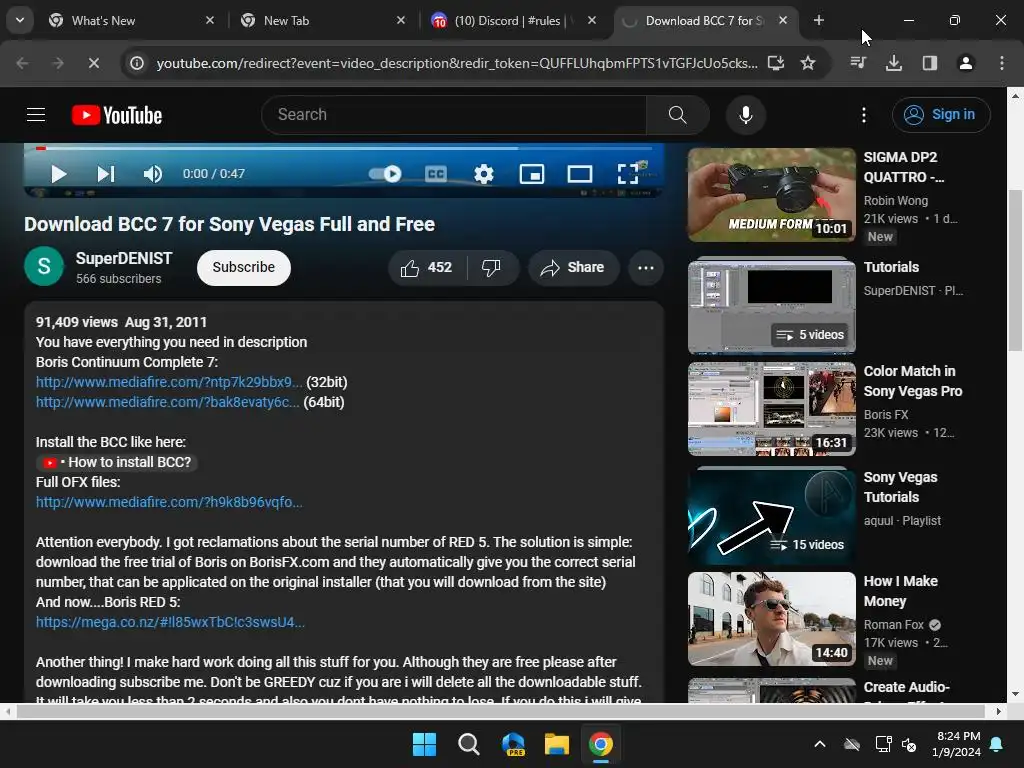Open SuperDENIST channel avatar
The image size is (1024, 768).
44,266
